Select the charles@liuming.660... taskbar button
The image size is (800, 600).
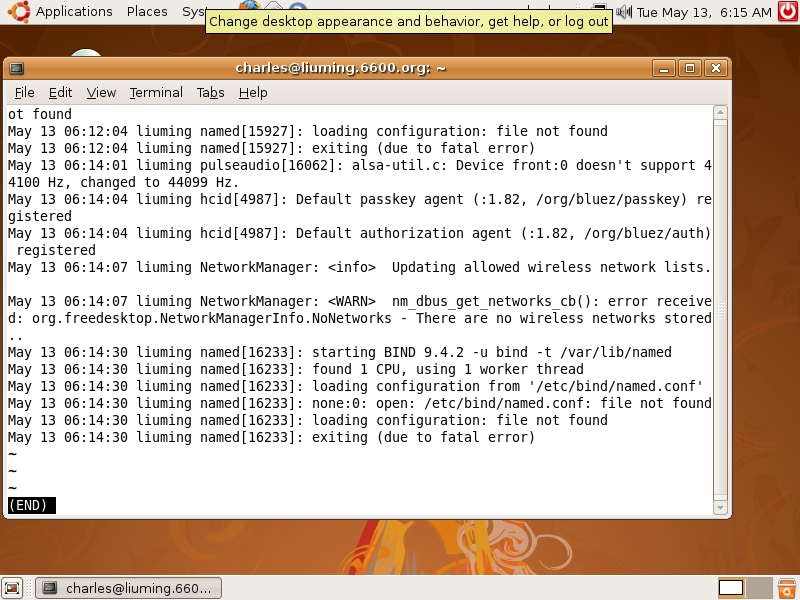tap(129, 588)
